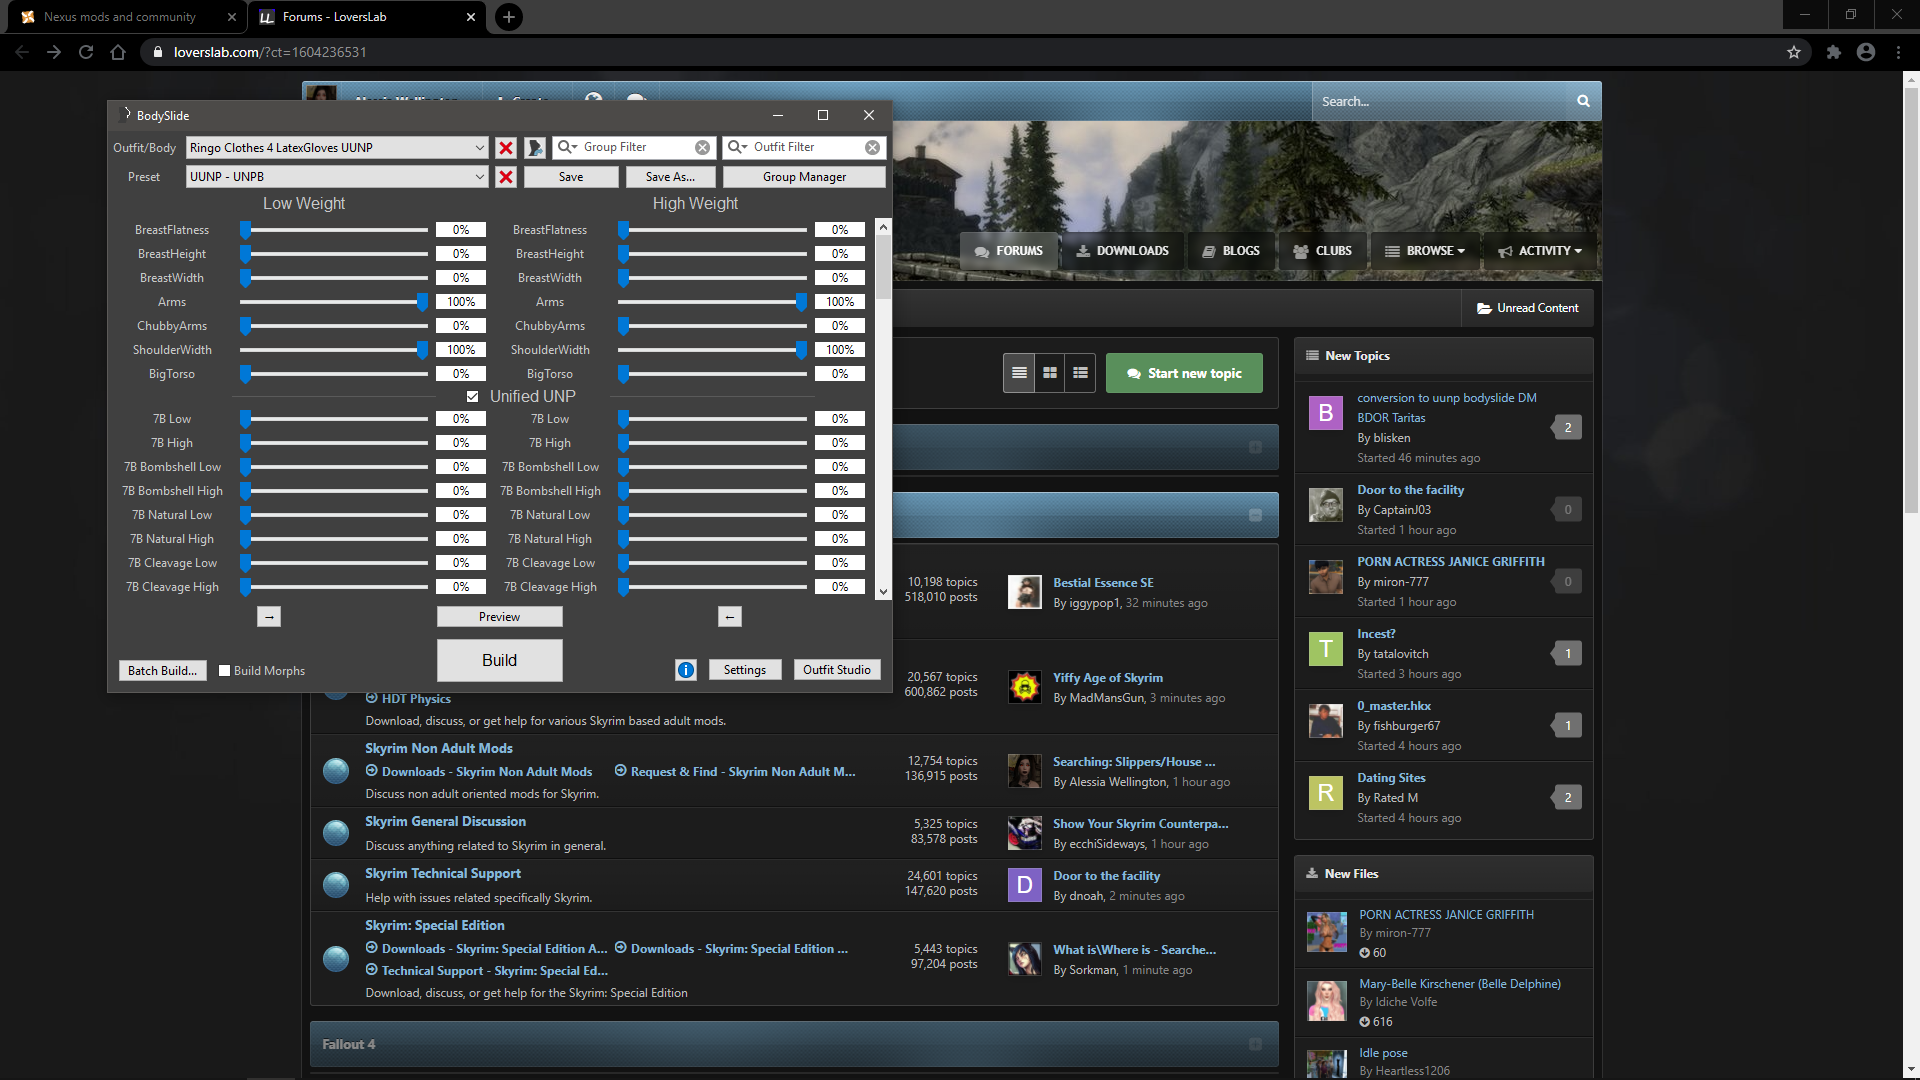This screenshot has width=1920, height=1080.
Task: Click the Skyrim Non Adult Mods forum icon
Action: point(336,771)
